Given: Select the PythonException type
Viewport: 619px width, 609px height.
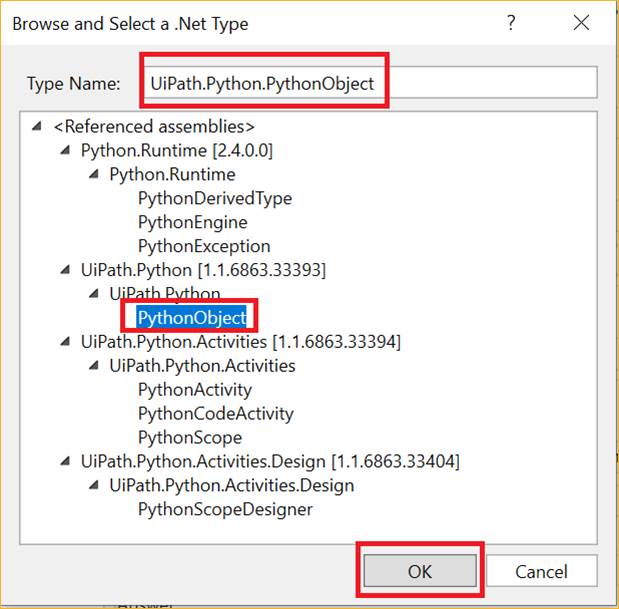Looking at the screenshot, I should tap(204, 246).
